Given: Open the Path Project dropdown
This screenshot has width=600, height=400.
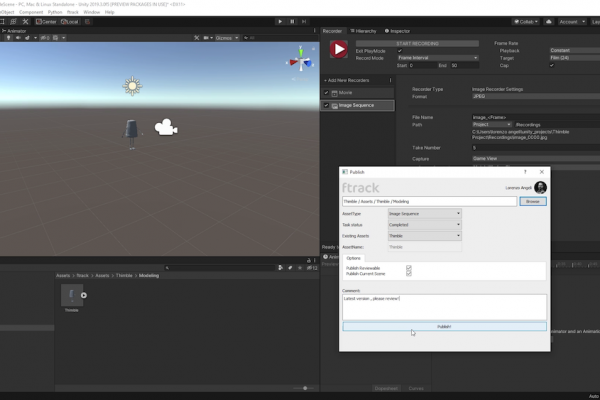Looking at the screenshot, I should [491, 125].
